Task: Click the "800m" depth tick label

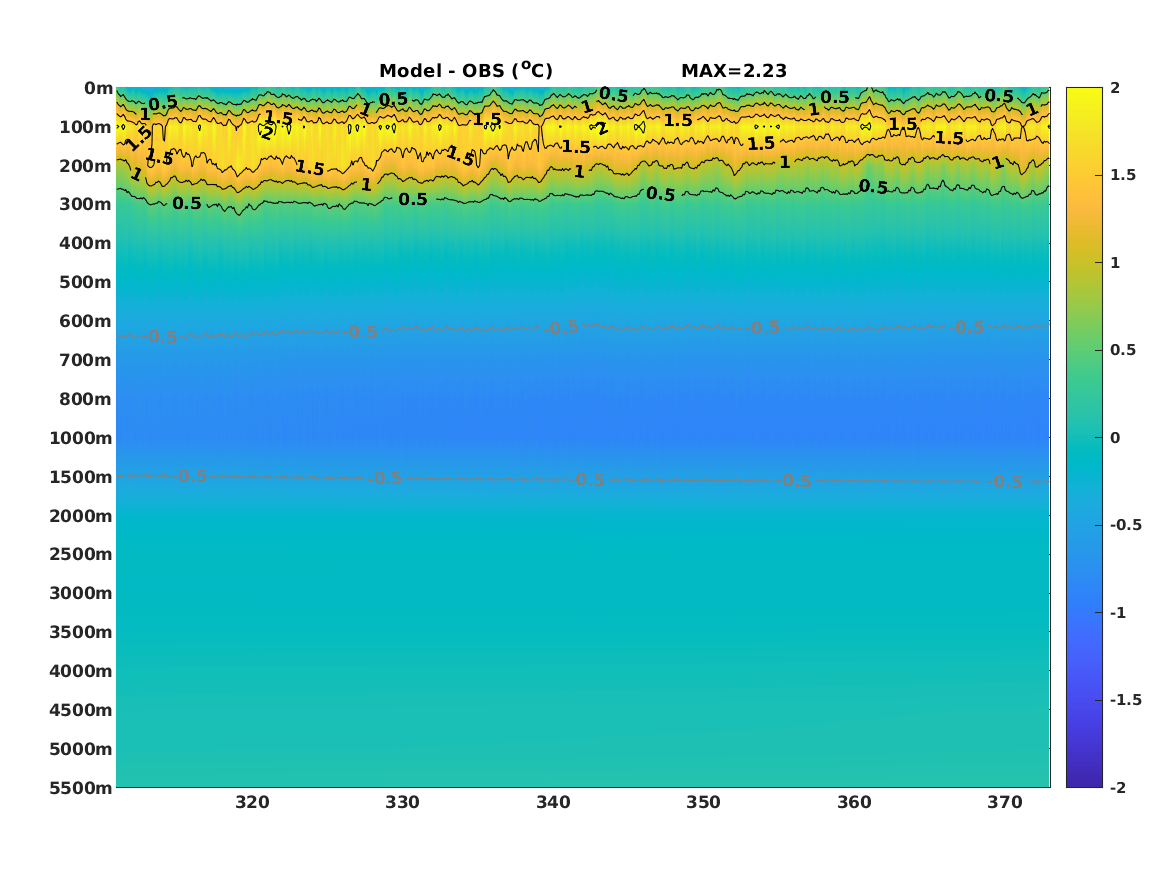Action: pos(86,399)
